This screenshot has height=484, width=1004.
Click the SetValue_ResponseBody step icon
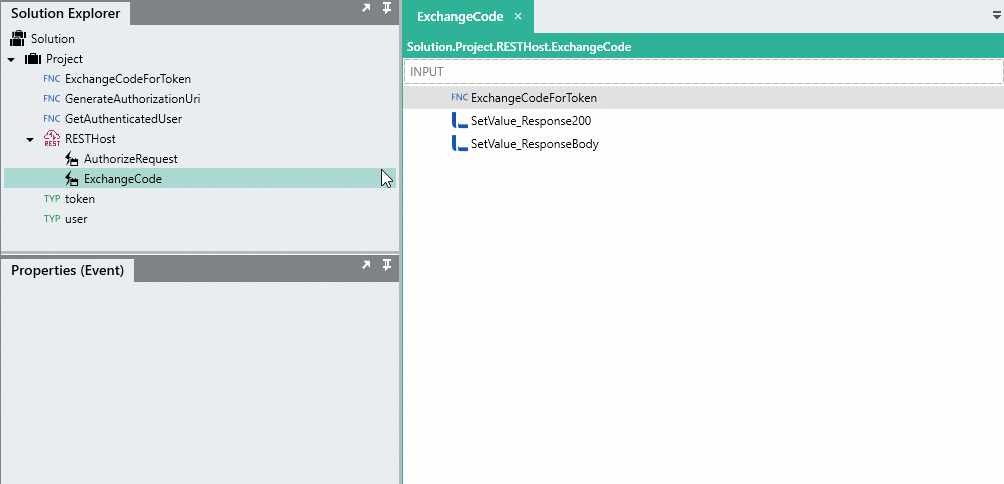tap(460, 144)
